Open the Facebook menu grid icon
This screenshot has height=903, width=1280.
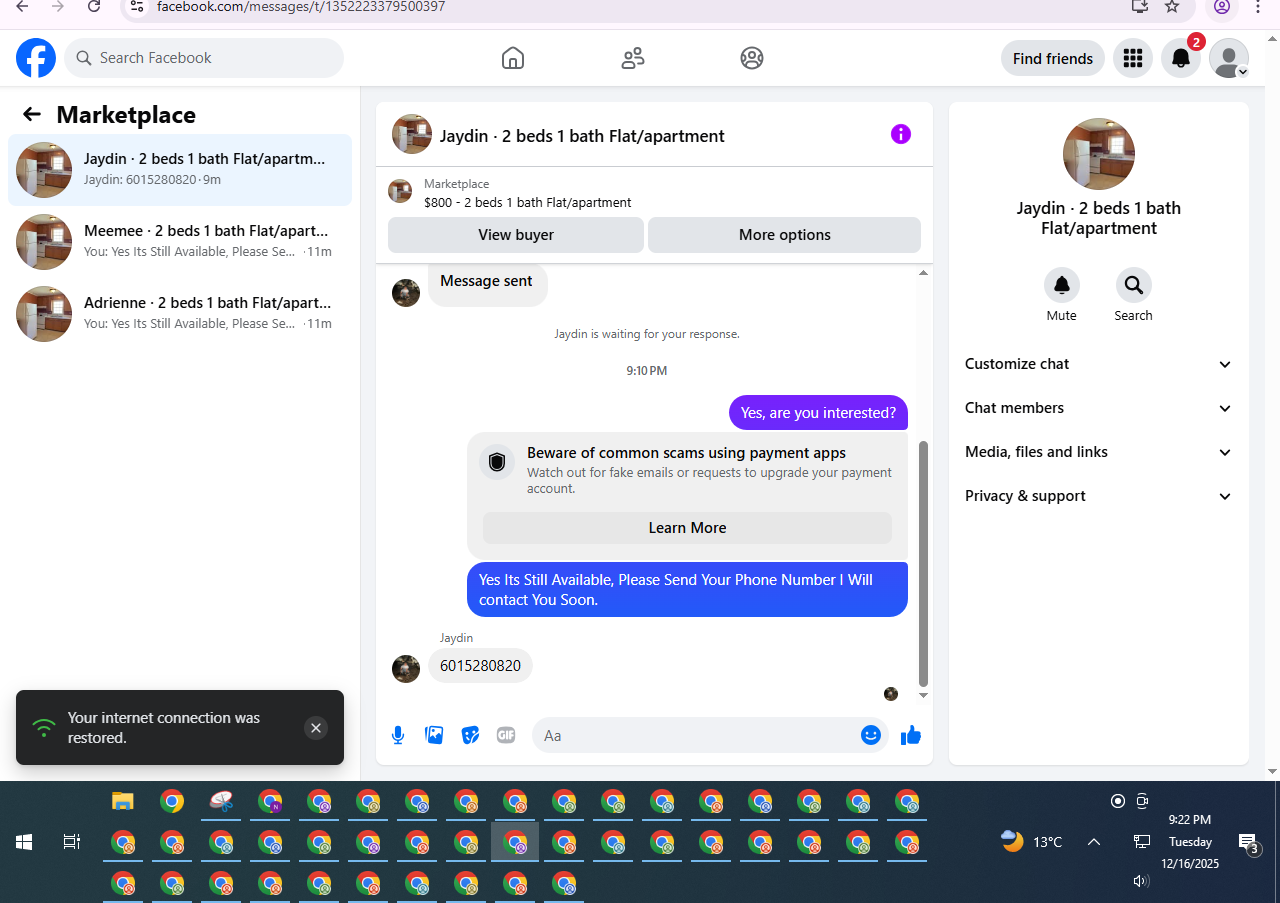pyautogui.click(x=1133, y=58)
